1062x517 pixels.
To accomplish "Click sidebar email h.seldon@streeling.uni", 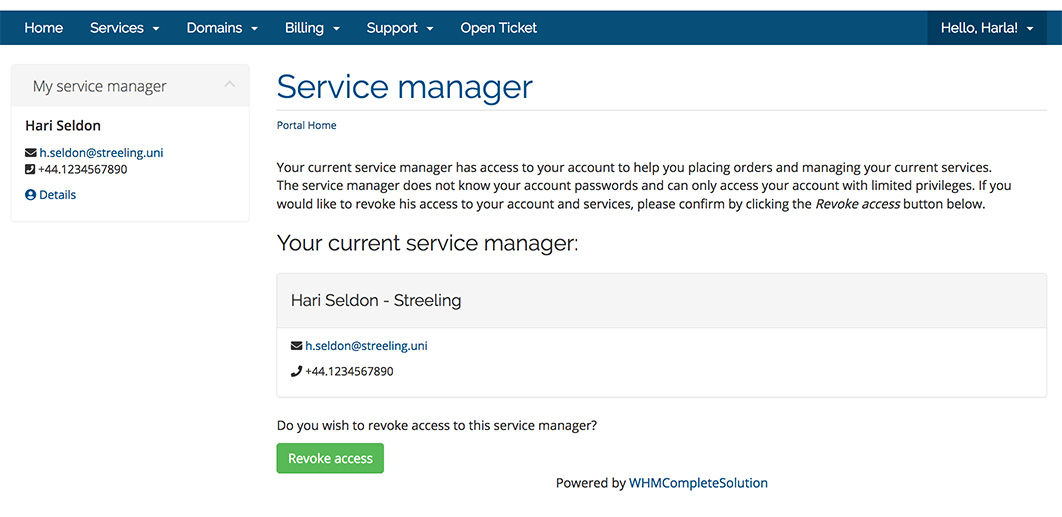I will pos(101,153).
